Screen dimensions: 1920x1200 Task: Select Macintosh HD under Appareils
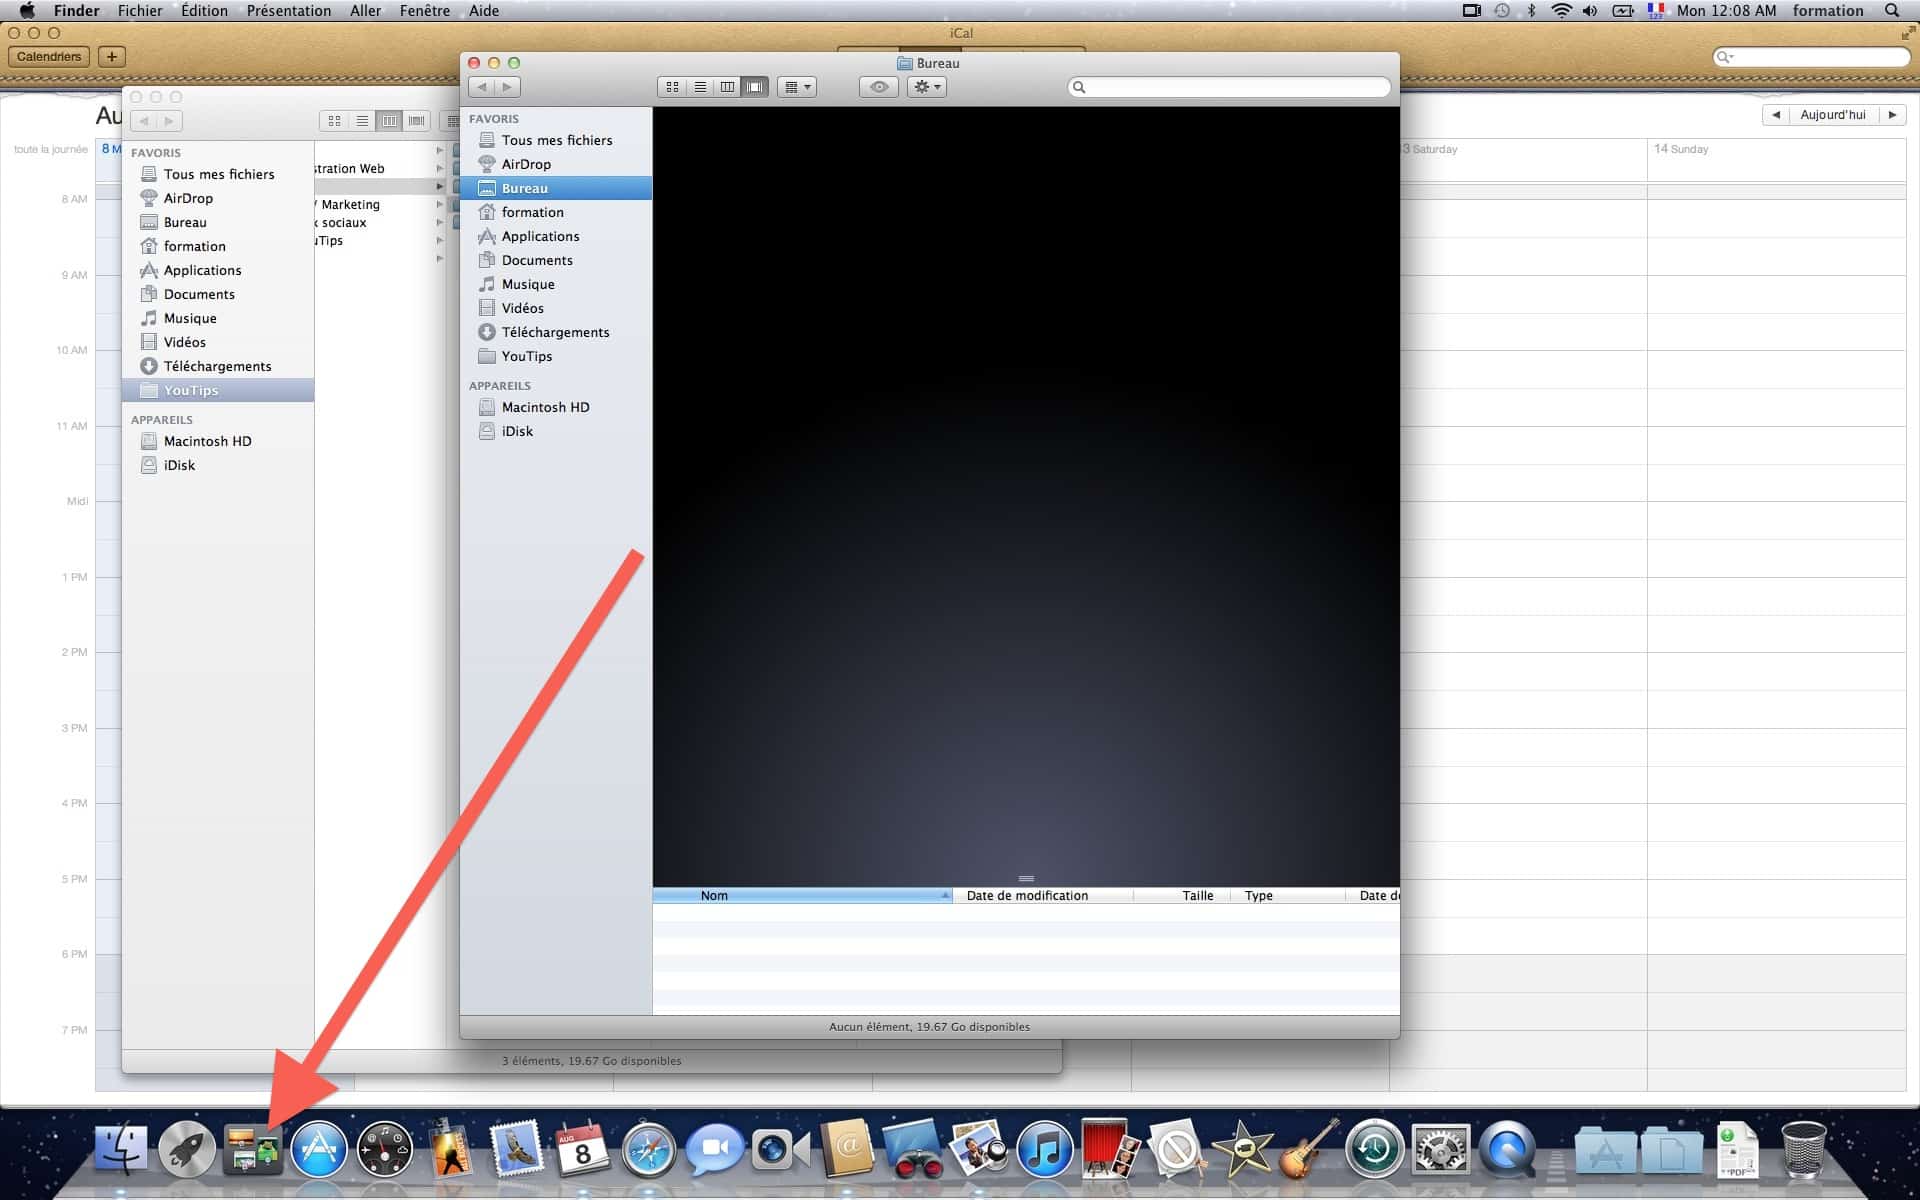pos(545,407)
